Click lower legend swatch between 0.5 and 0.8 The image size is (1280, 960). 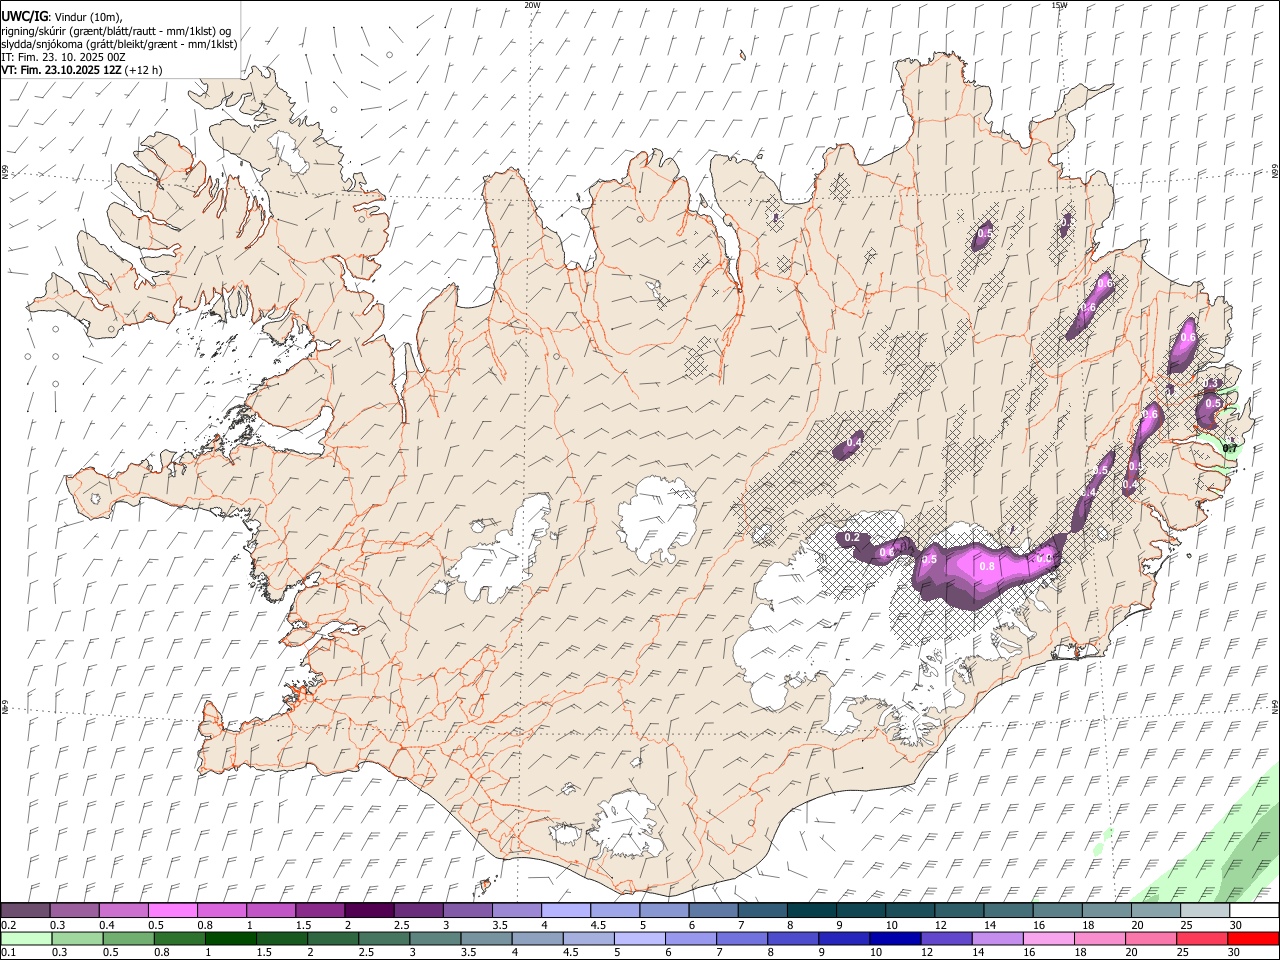129,938
